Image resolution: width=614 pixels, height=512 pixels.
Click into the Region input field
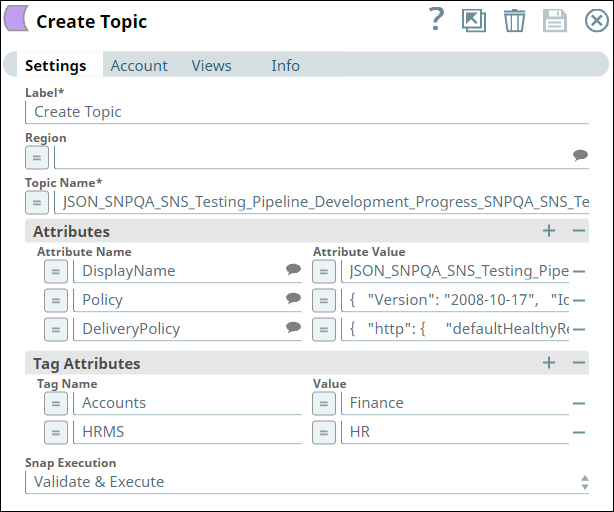(312, 157)
